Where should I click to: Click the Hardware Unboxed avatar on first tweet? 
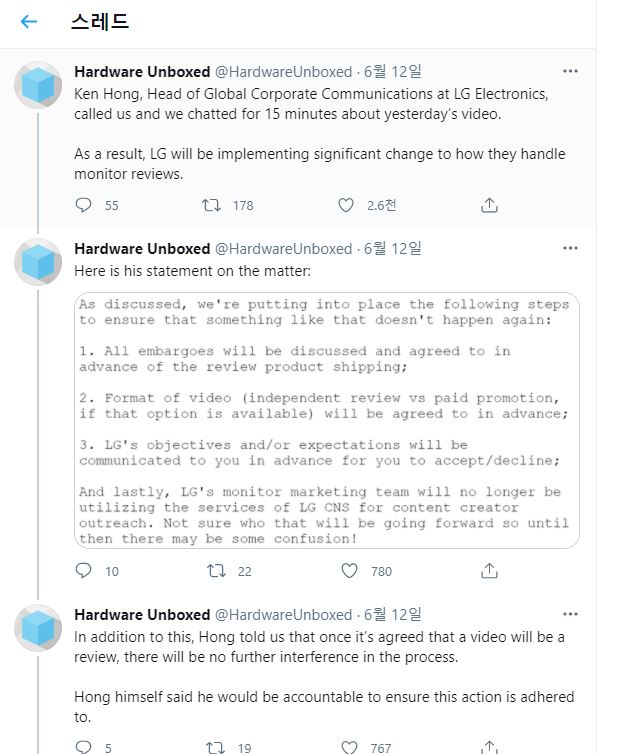38,85
